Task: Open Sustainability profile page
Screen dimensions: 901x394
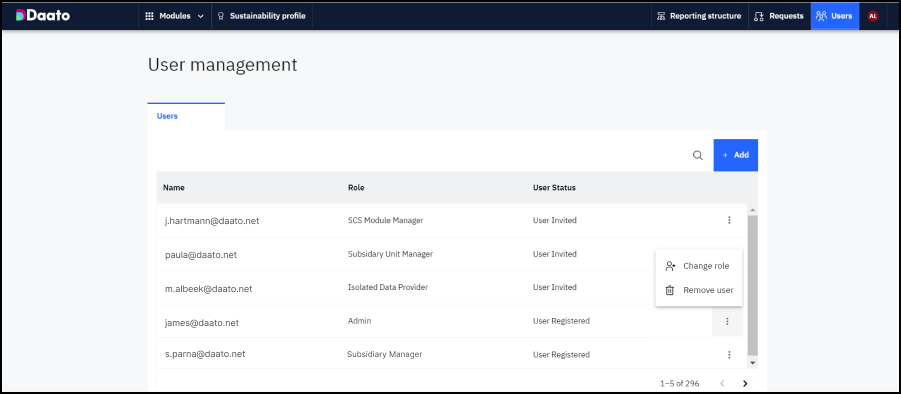Action: coord(262,16)
